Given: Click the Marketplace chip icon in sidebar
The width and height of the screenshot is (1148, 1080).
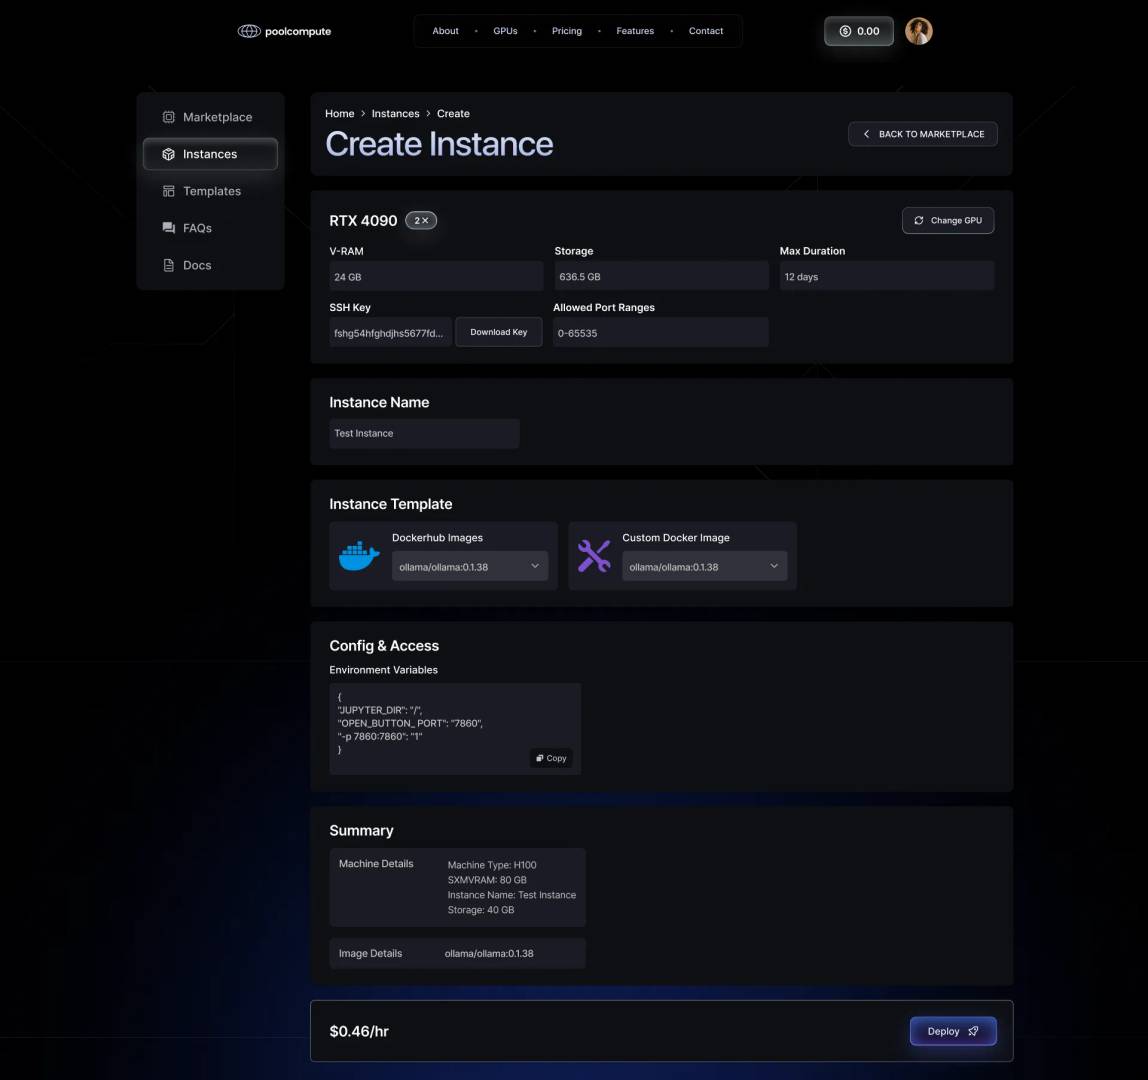Looking at the screenshot, I should pyautogui.click(x=168, y=117).
